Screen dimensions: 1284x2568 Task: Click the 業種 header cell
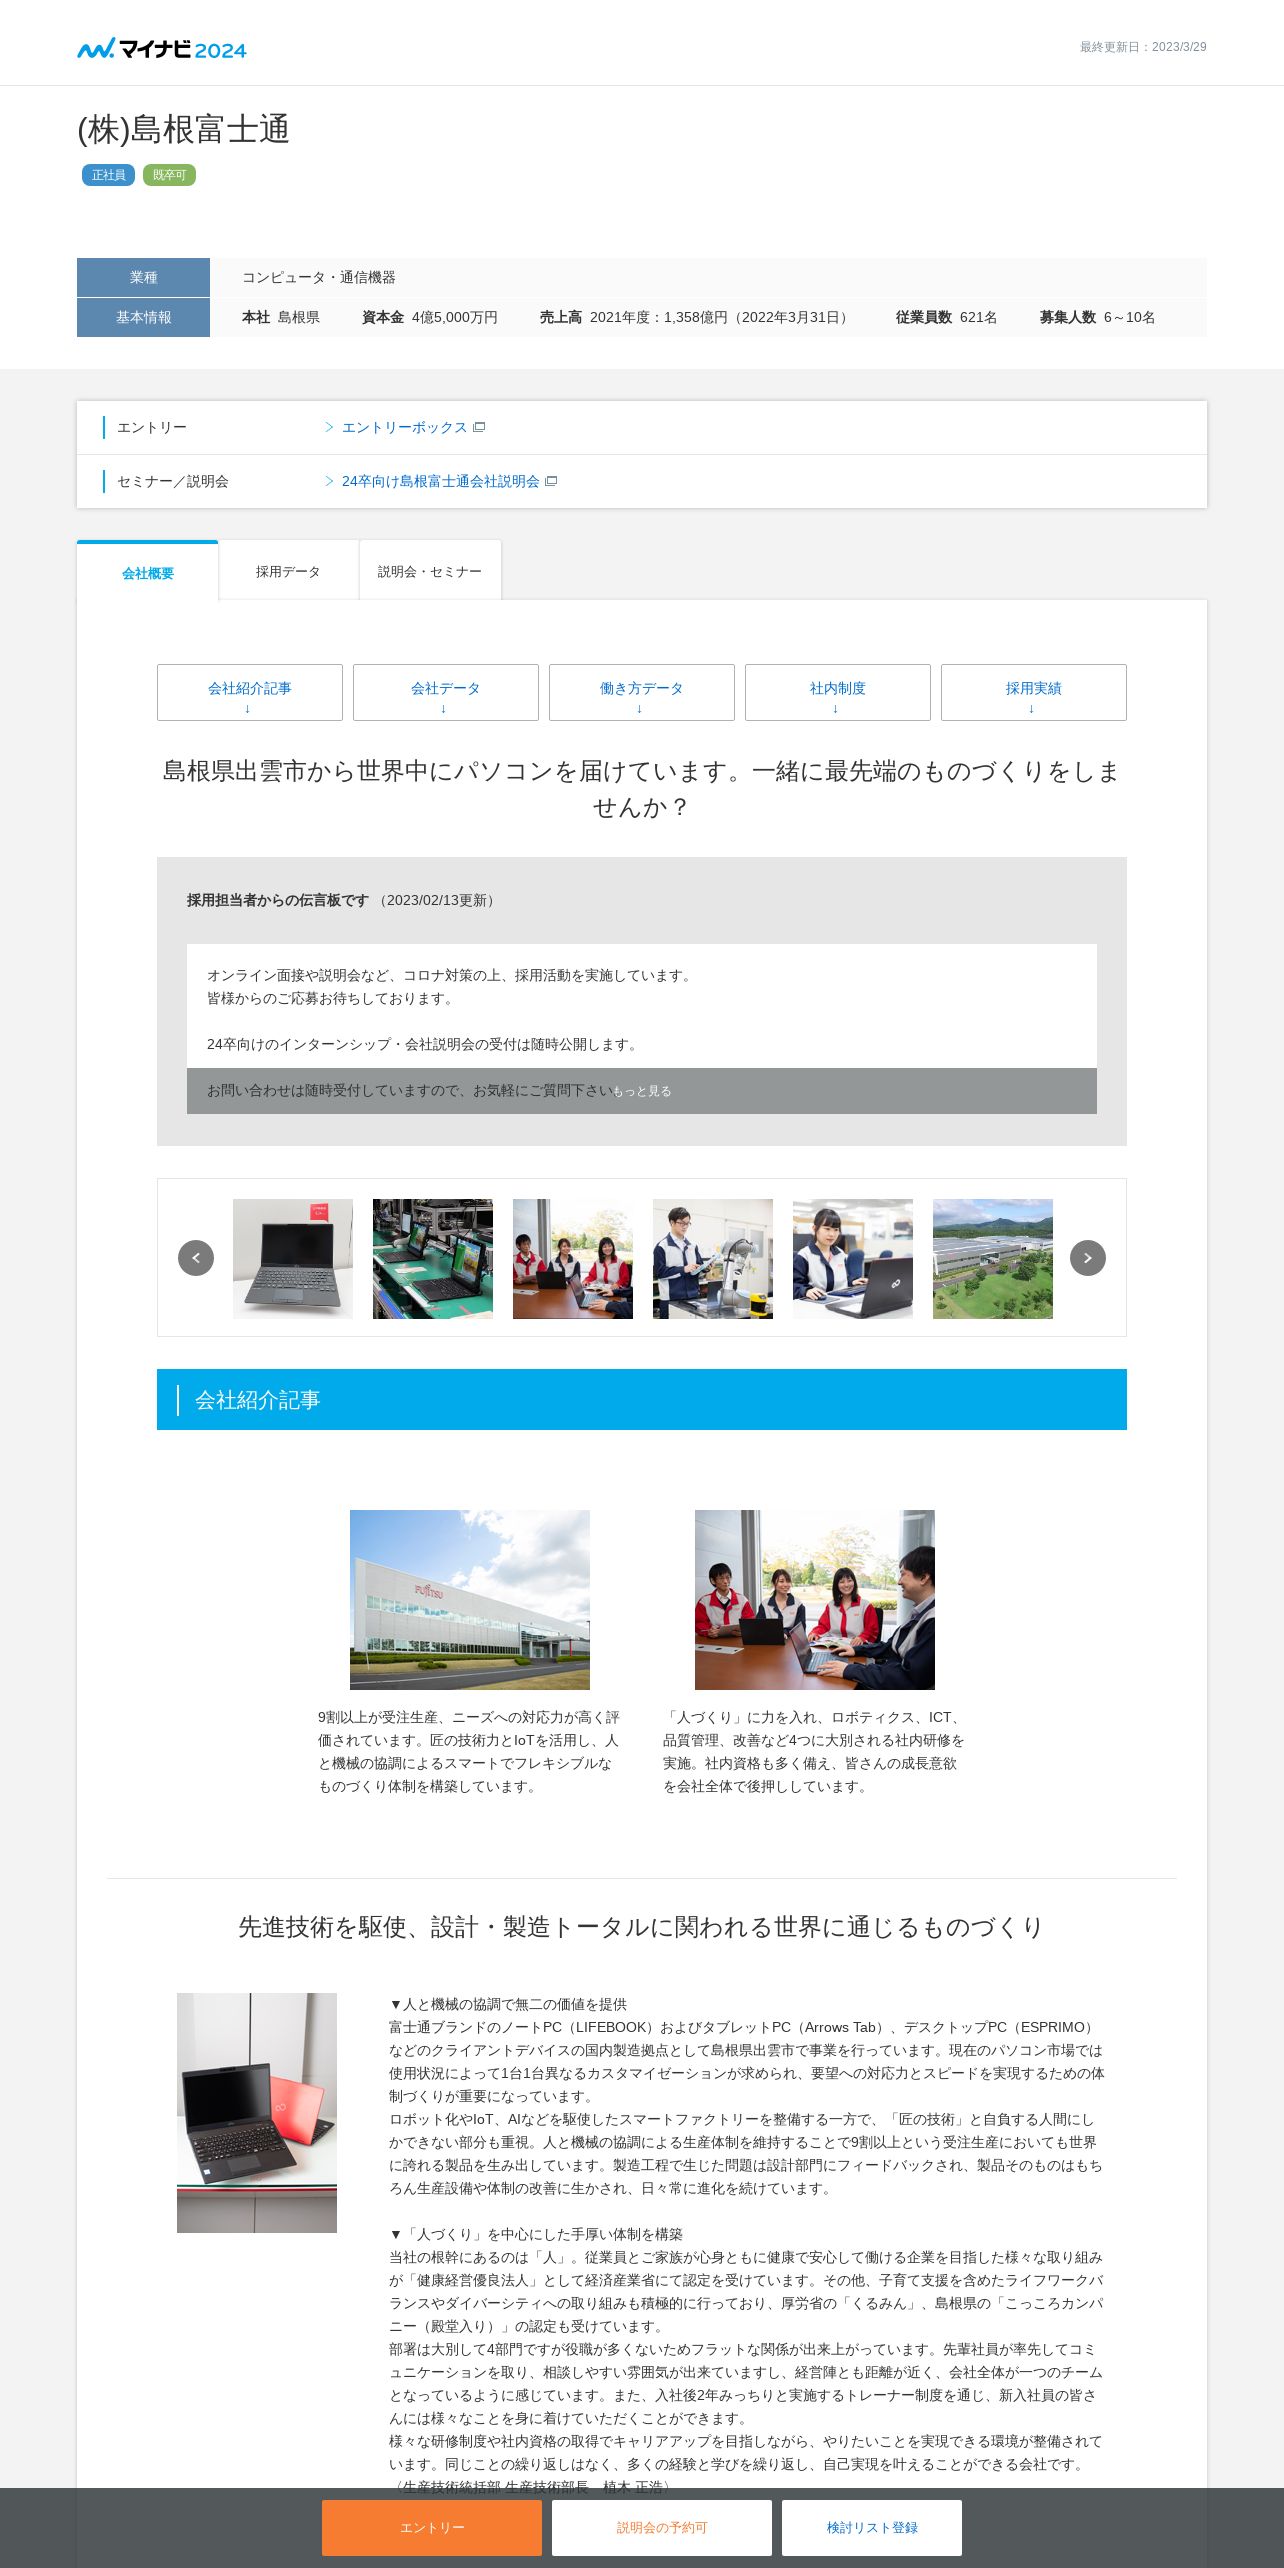click(143, 277)
